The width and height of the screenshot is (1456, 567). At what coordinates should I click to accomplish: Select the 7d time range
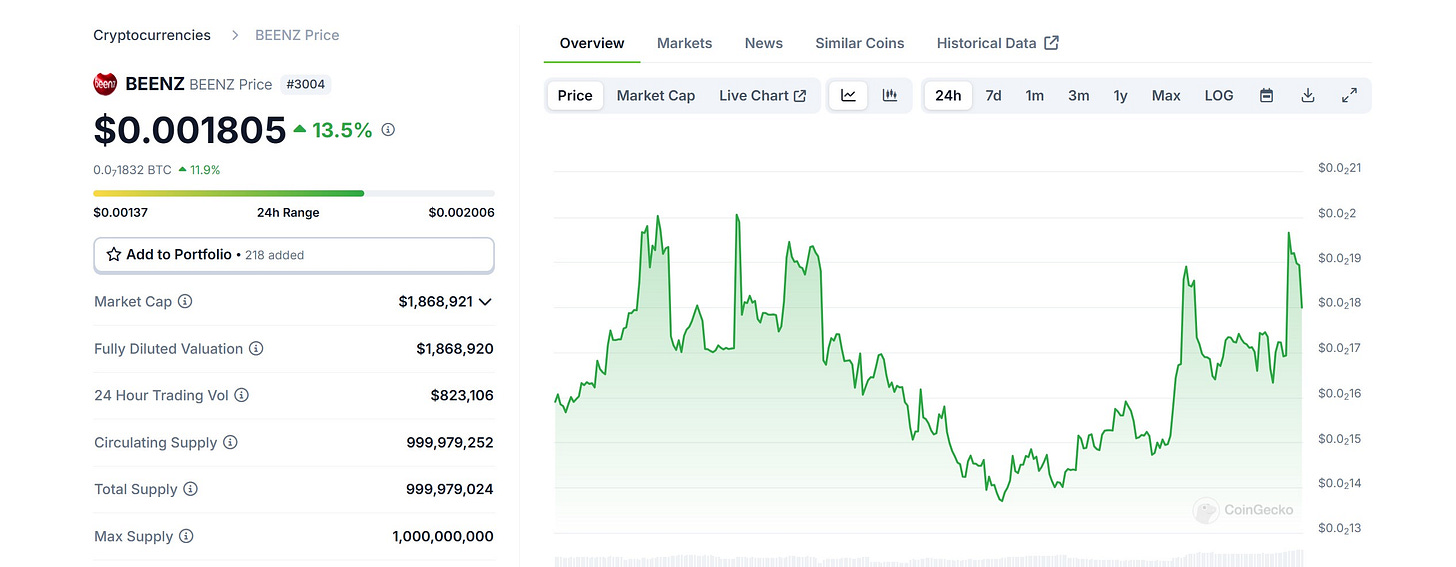[x=993, y=96]
